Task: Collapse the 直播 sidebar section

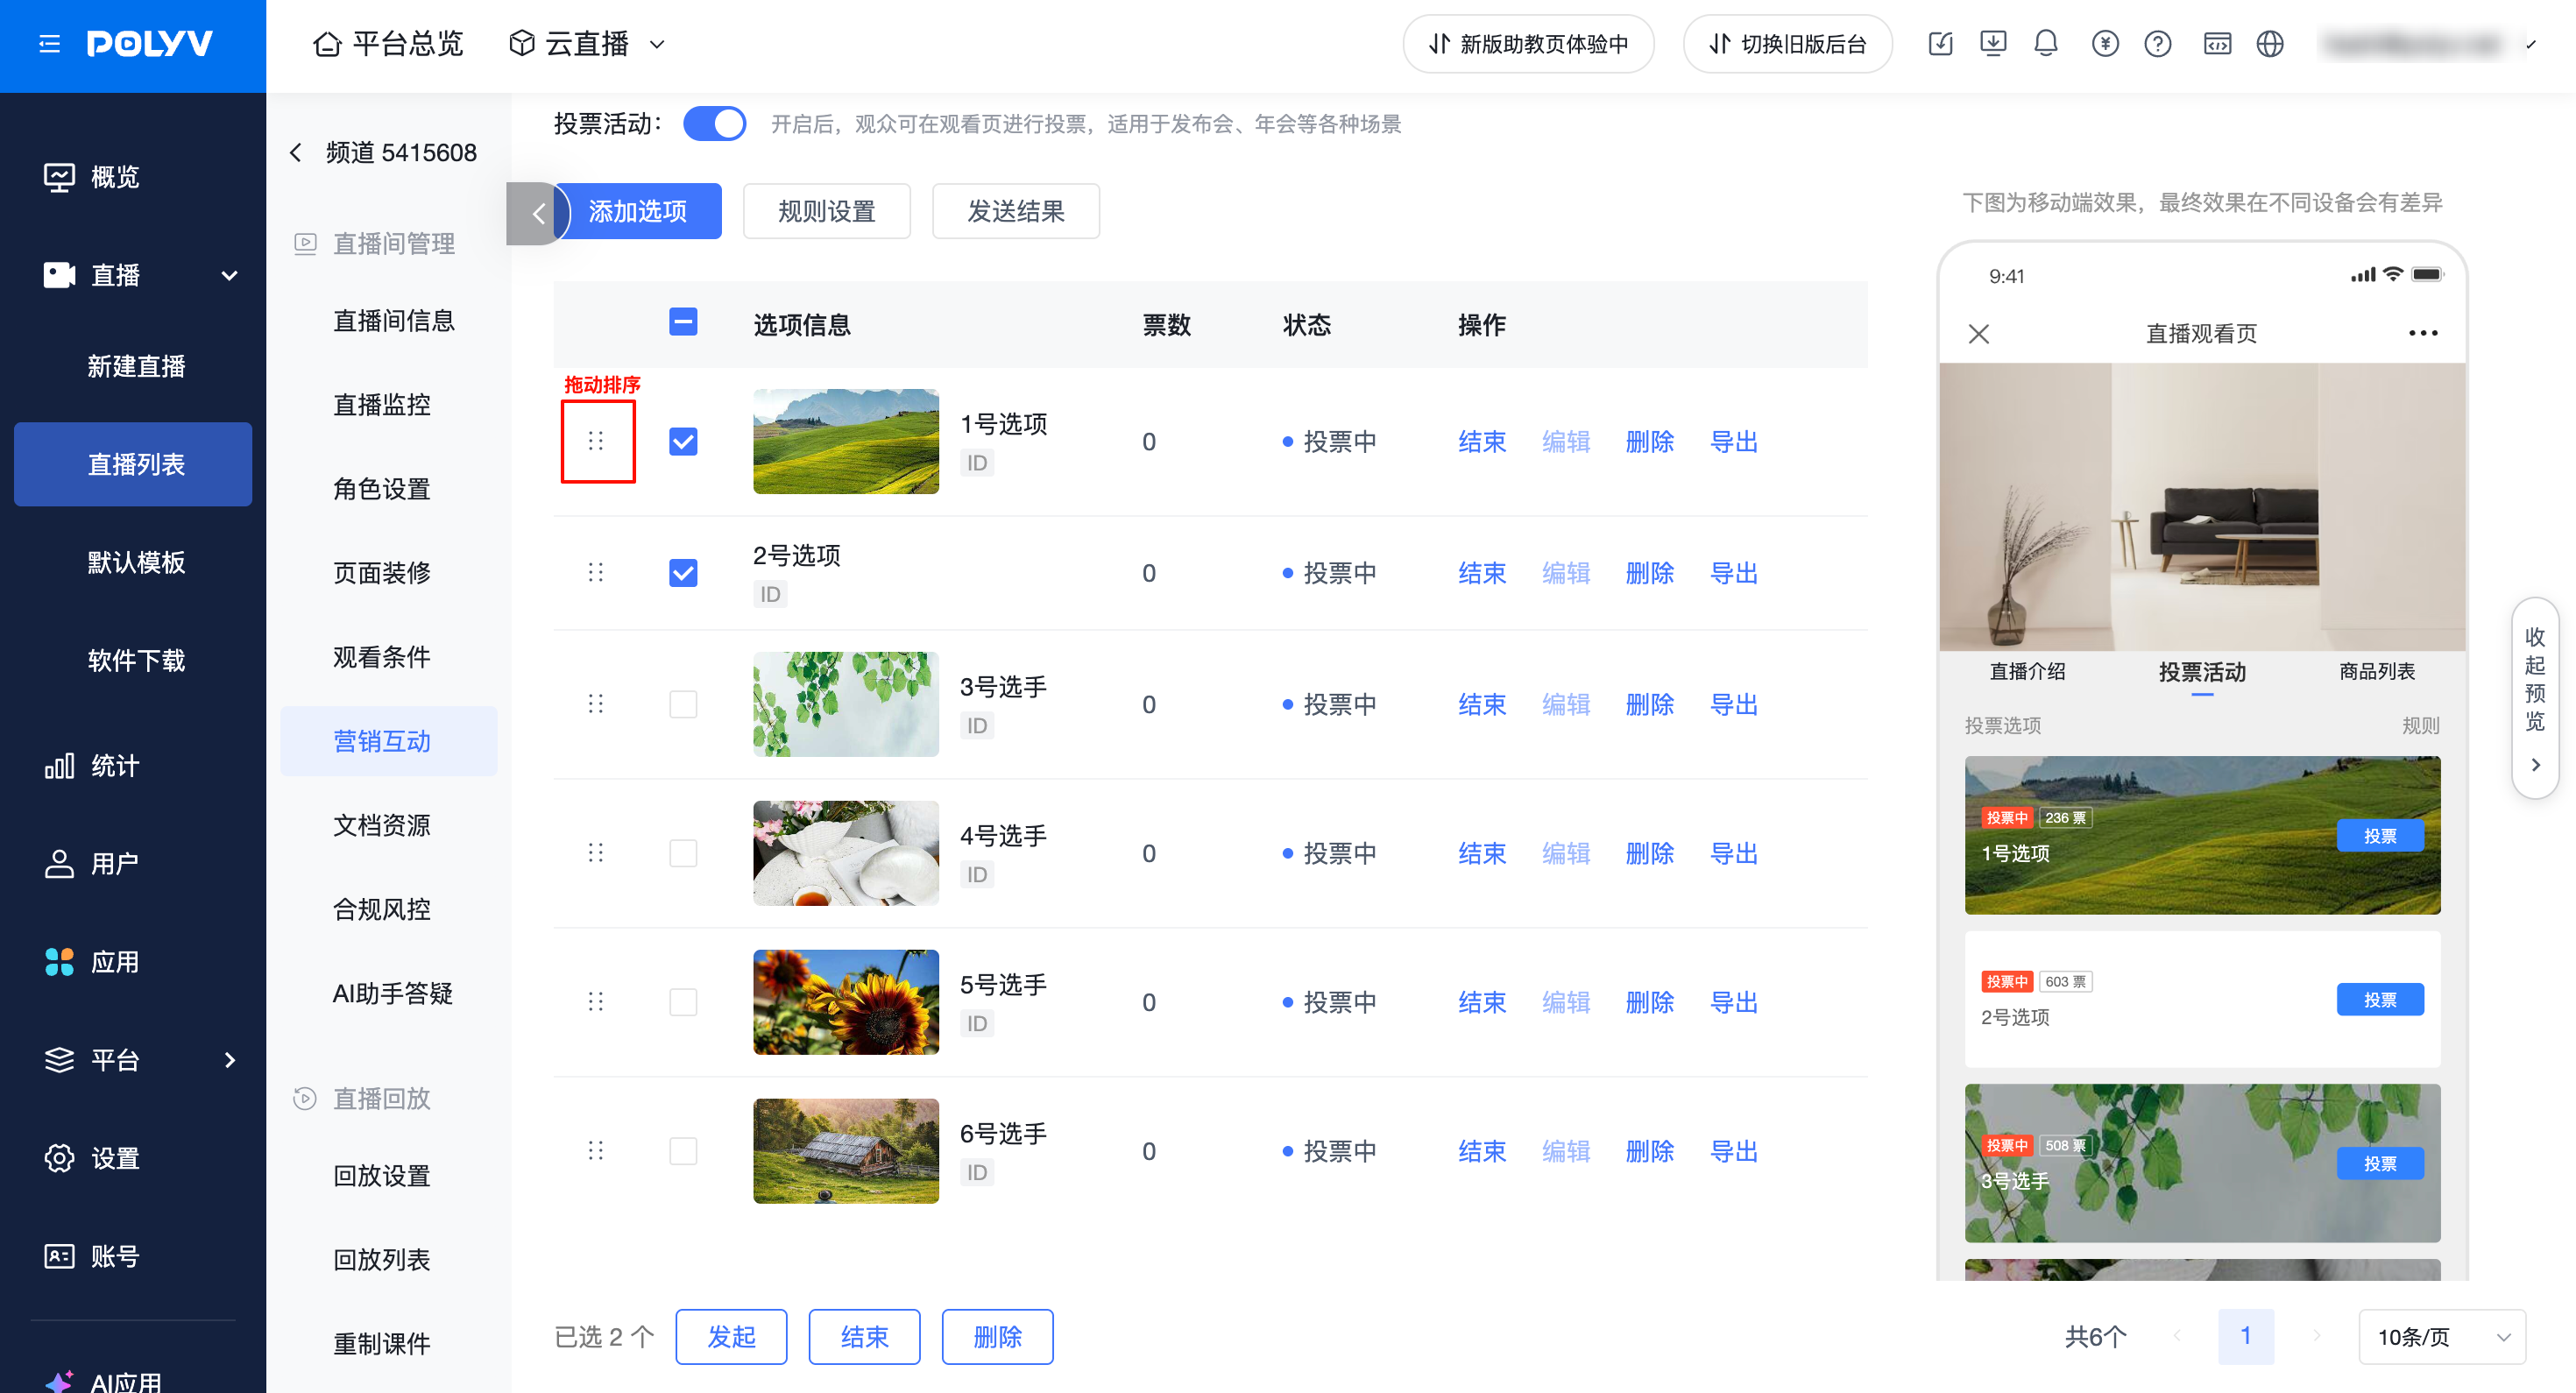Action: tap(229, 275)
